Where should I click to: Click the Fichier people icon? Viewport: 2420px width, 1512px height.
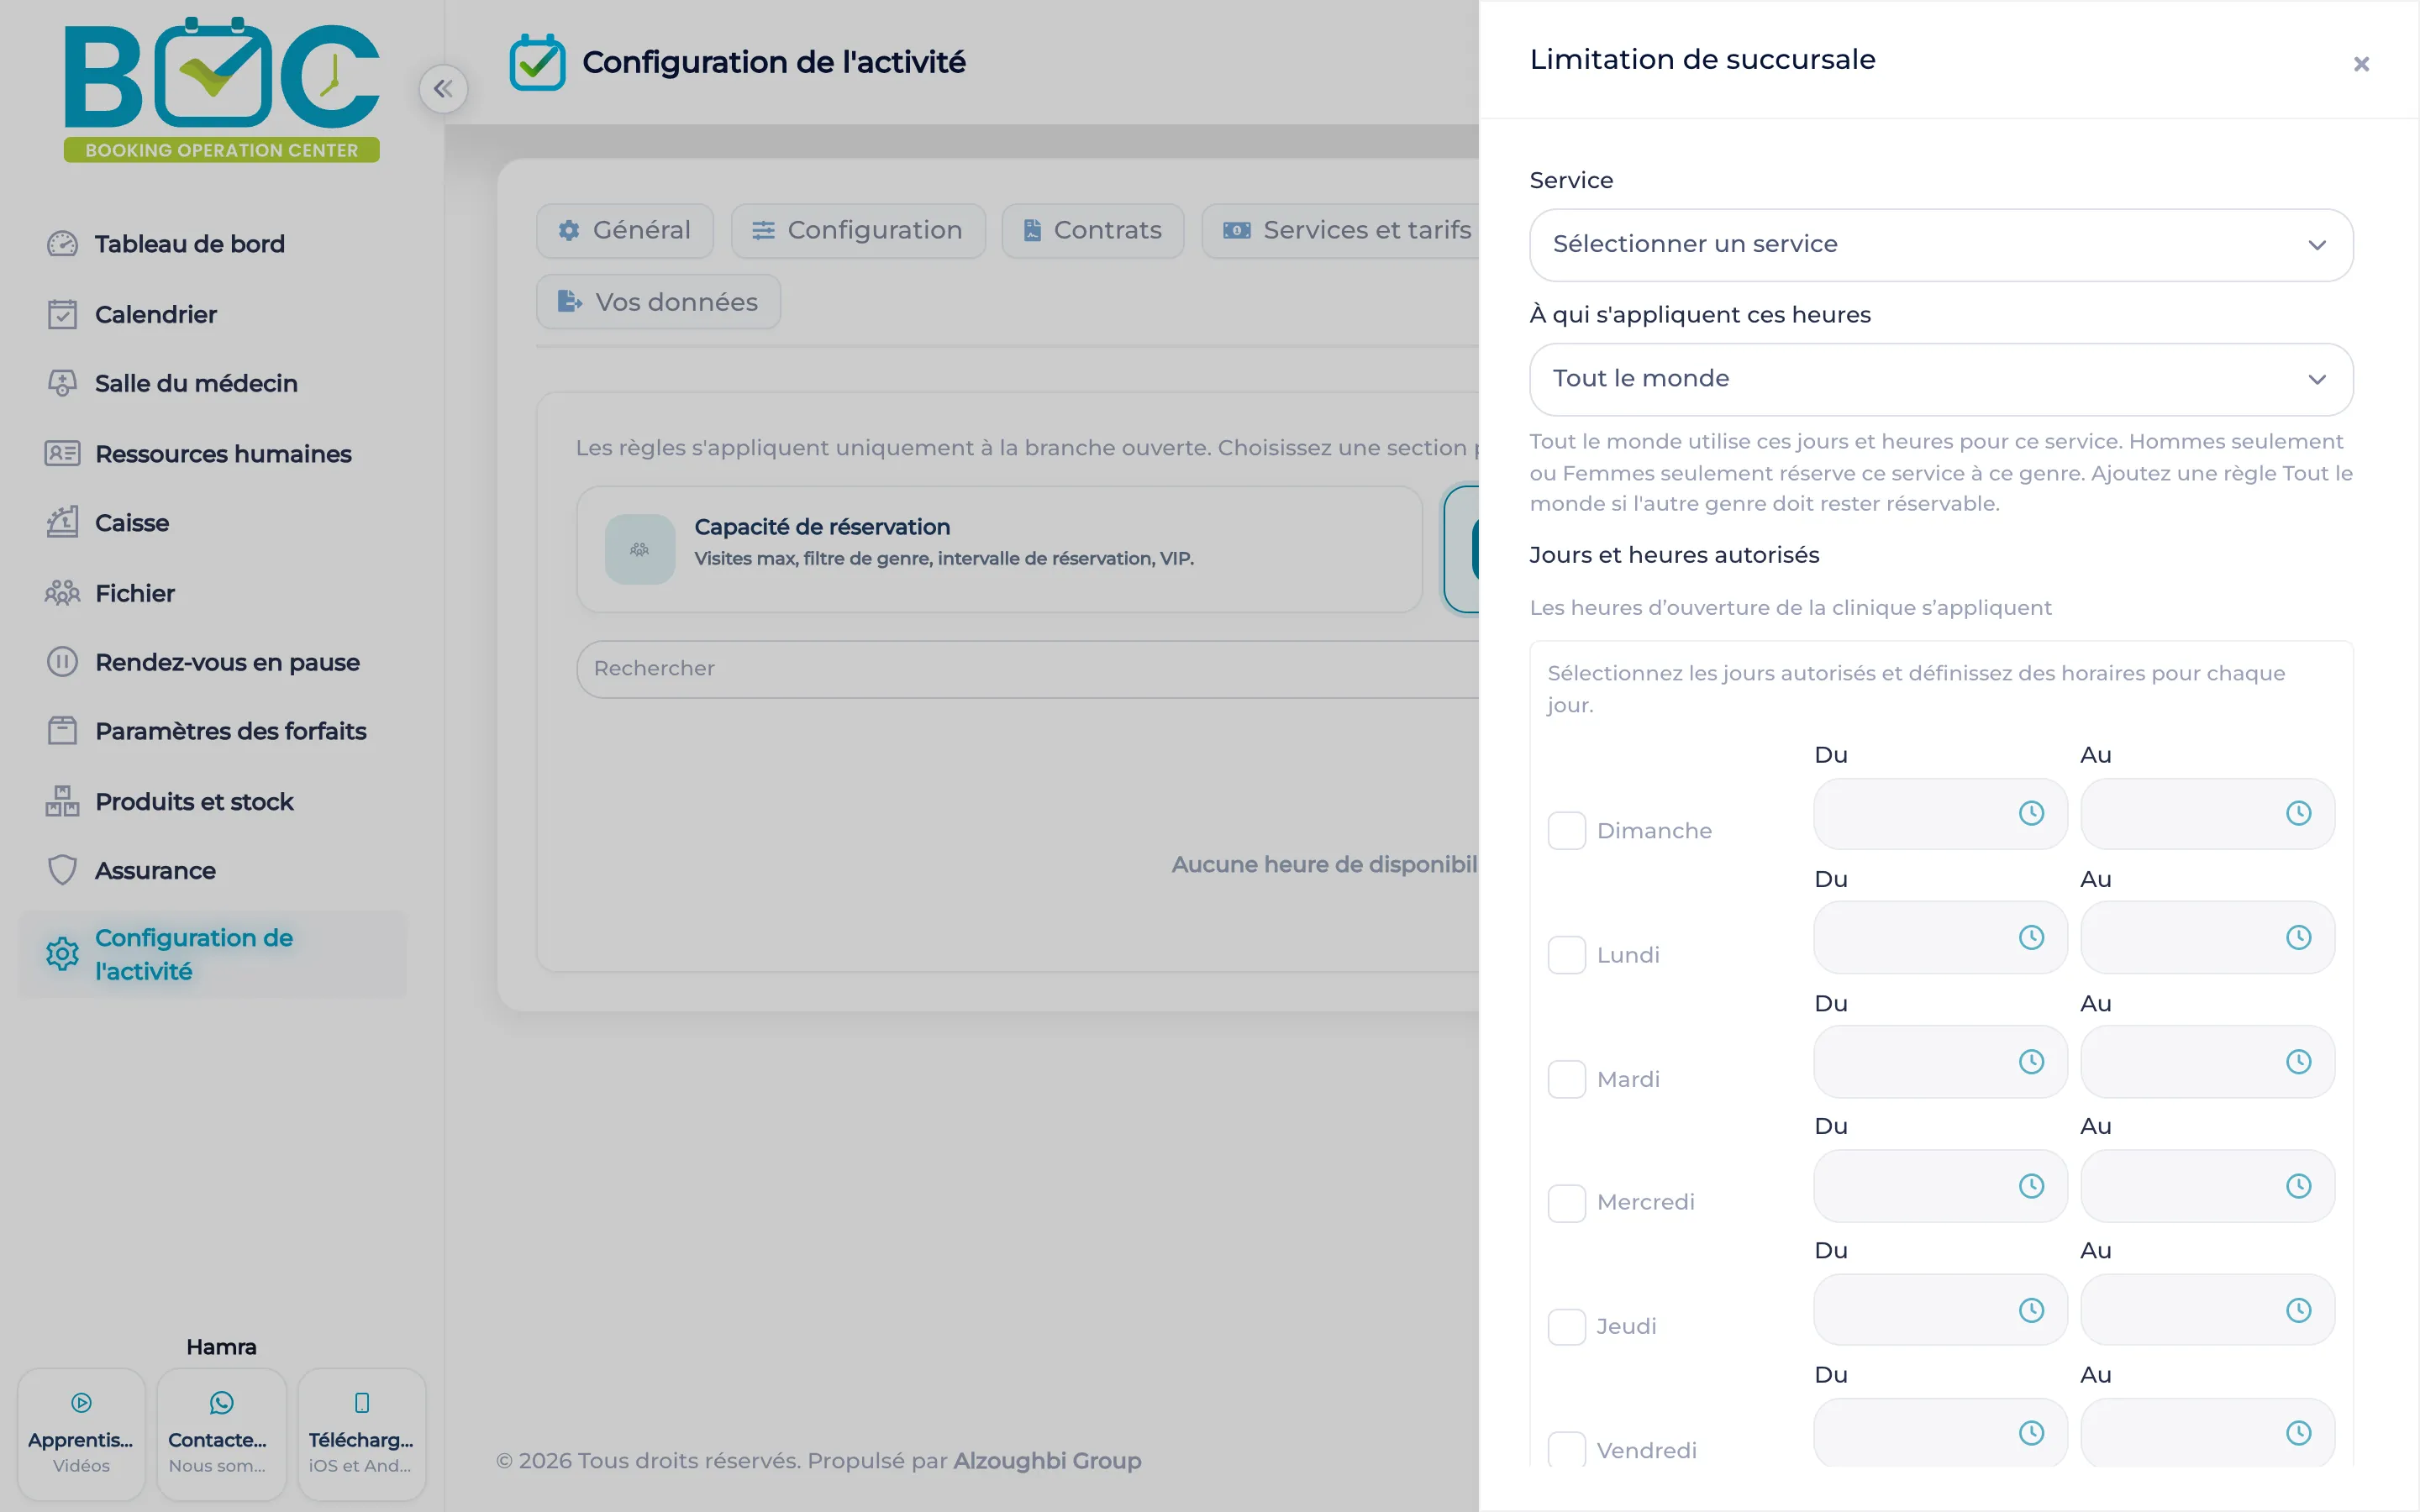point(62,593)
